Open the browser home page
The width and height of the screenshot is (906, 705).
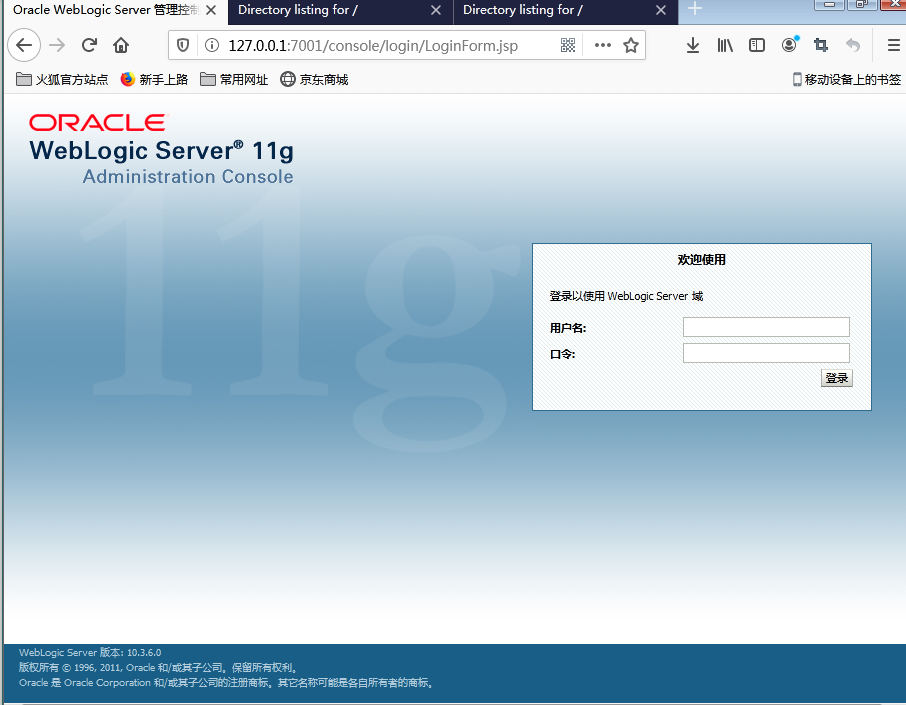coord(121,45)
